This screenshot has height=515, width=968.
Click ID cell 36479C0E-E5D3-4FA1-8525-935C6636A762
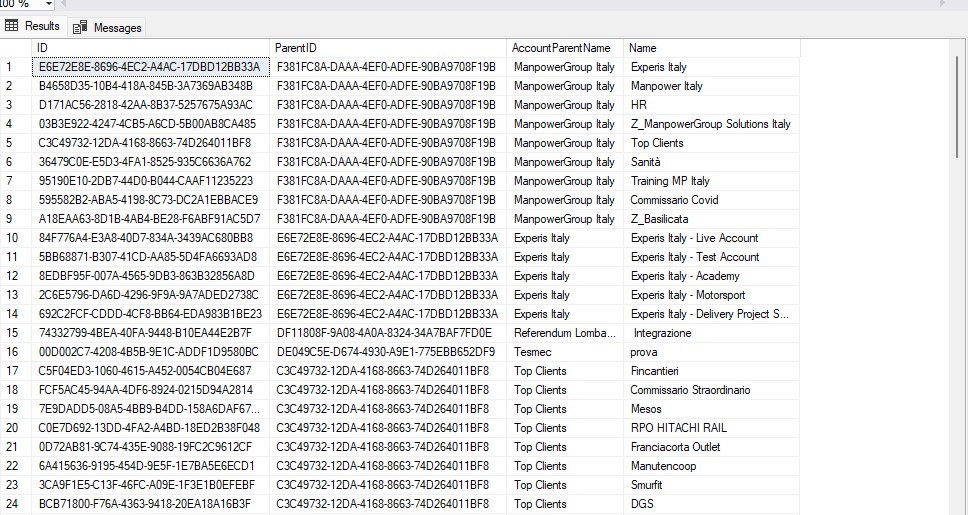click(151, 162)
